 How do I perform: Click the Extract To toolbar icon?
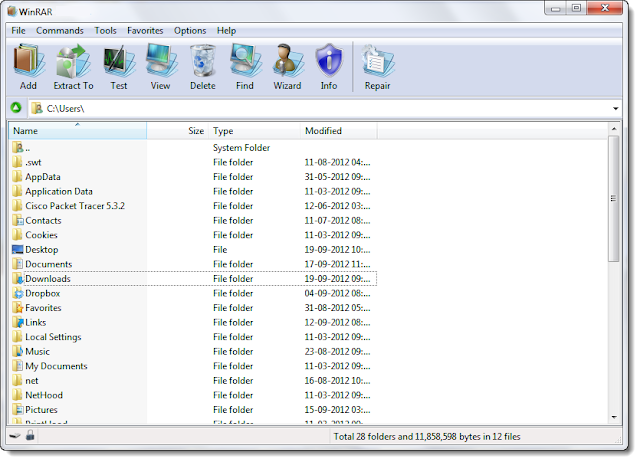73,61
